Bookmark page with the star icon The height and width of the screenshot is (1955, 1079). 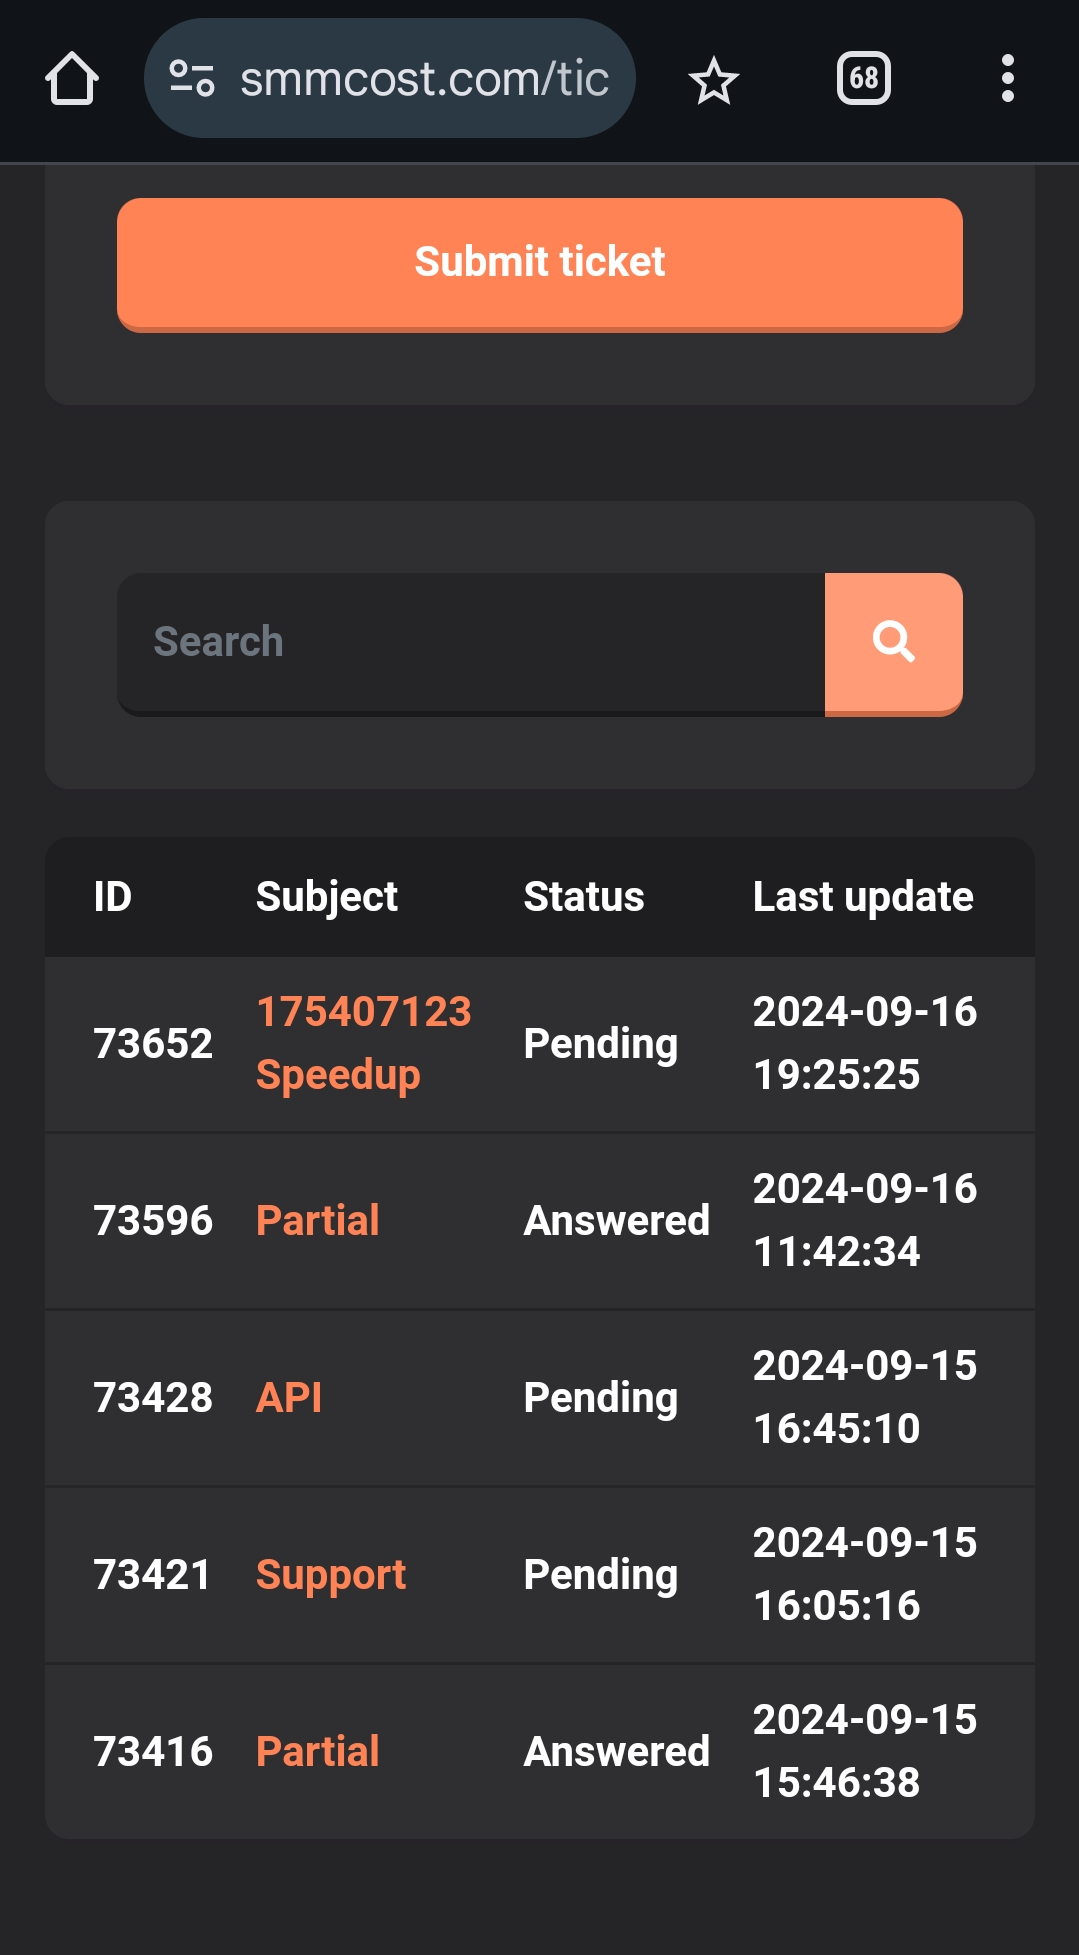714,79
